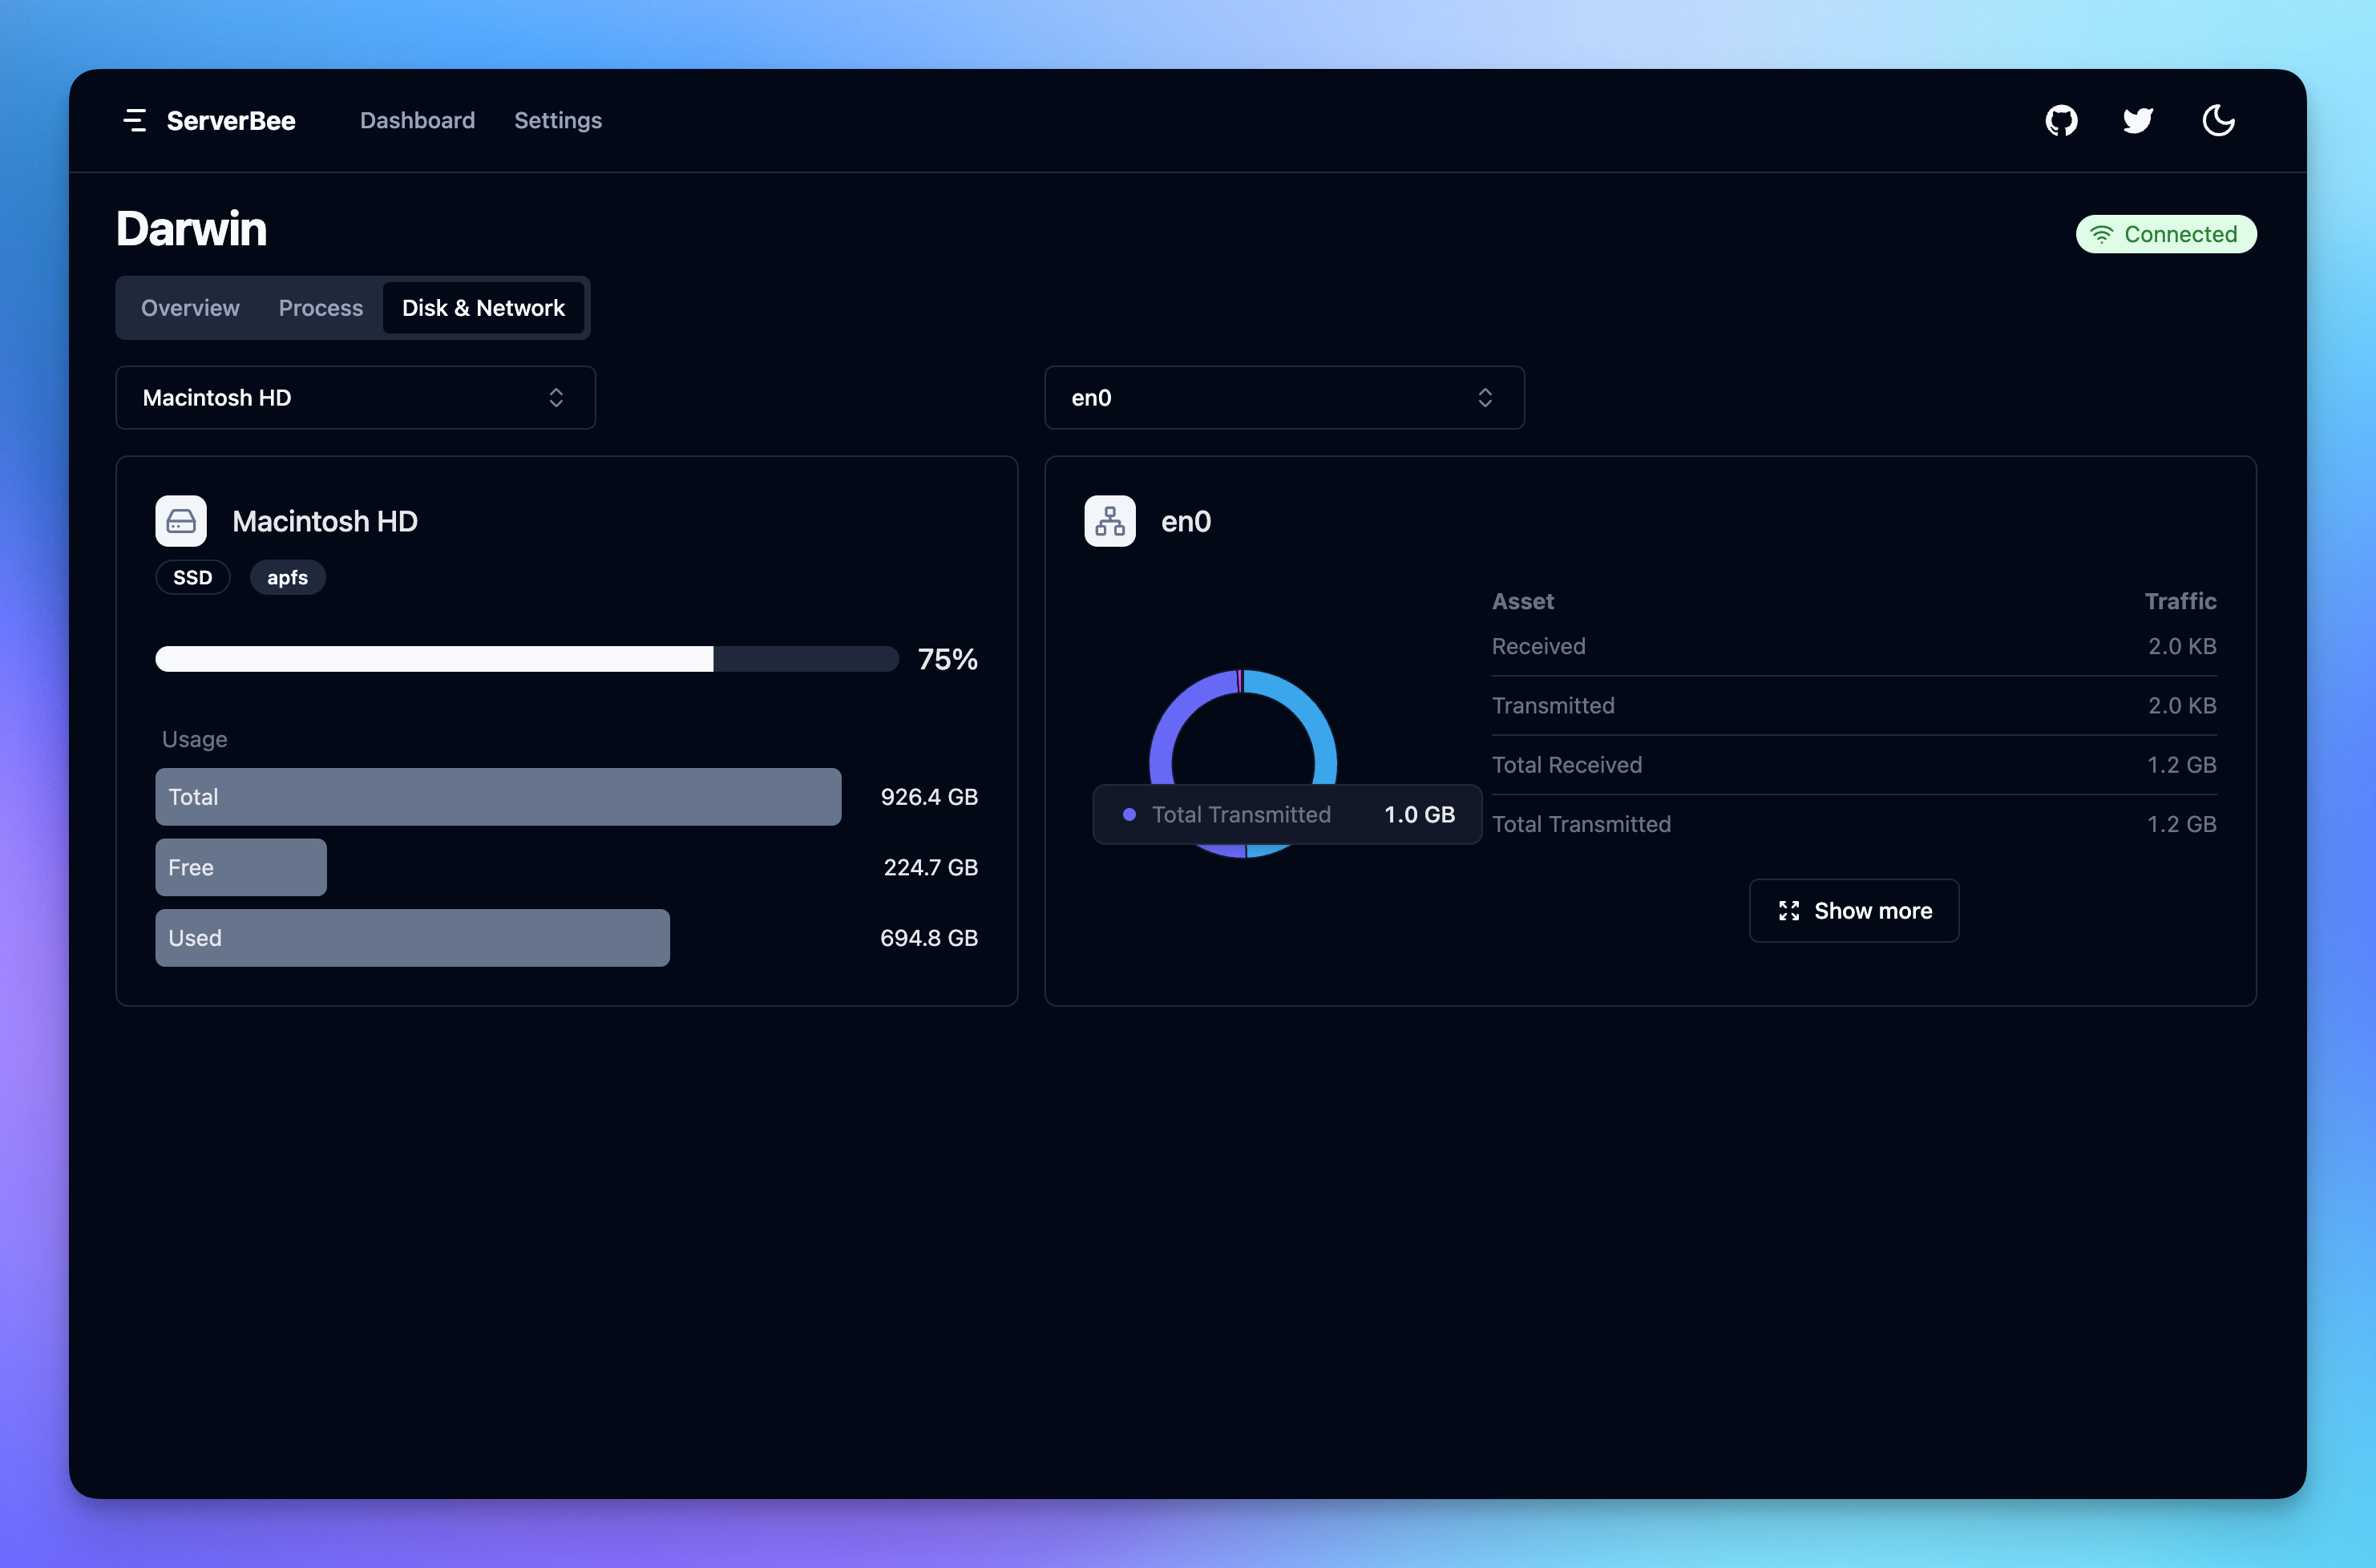Open the Macintosh HD disk dropdown
The image size is (2376, 1568).
(355, 398)
